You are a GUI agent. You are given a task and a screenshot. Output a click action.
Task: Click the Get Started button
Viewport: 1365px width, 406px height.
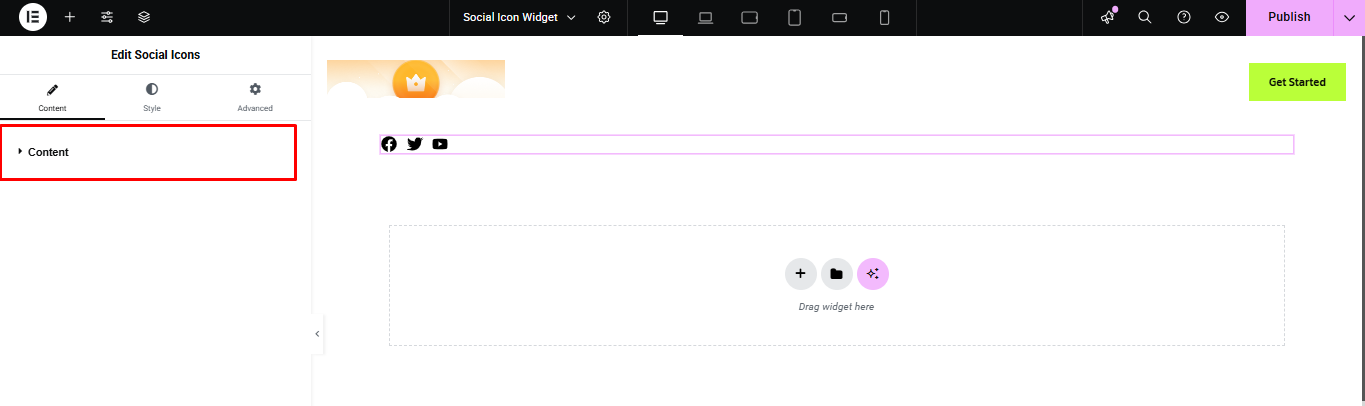[x=1297, y=82]
